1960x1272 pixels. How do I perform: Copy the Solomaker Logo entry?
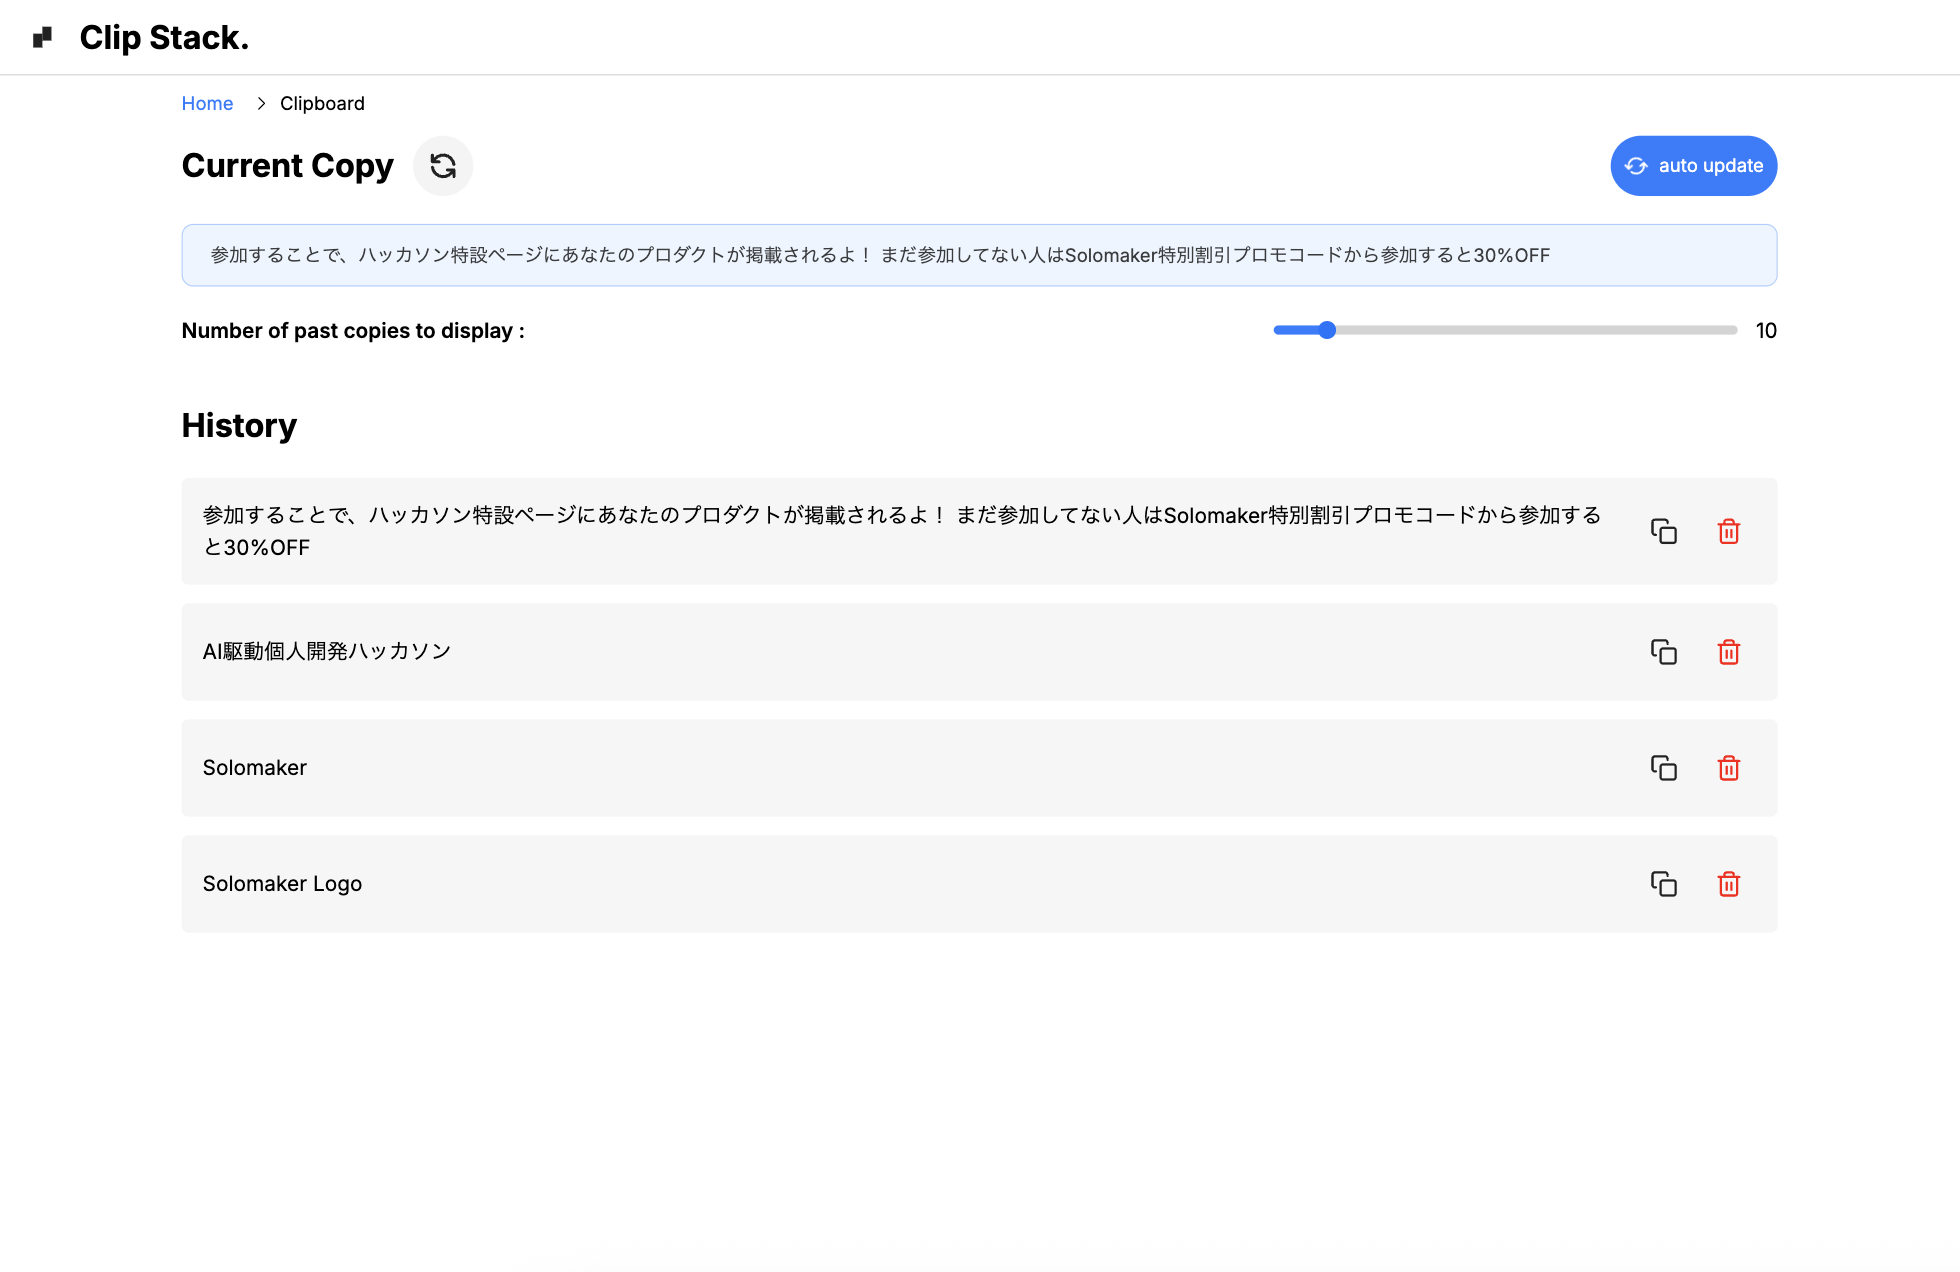[1663, 884]
